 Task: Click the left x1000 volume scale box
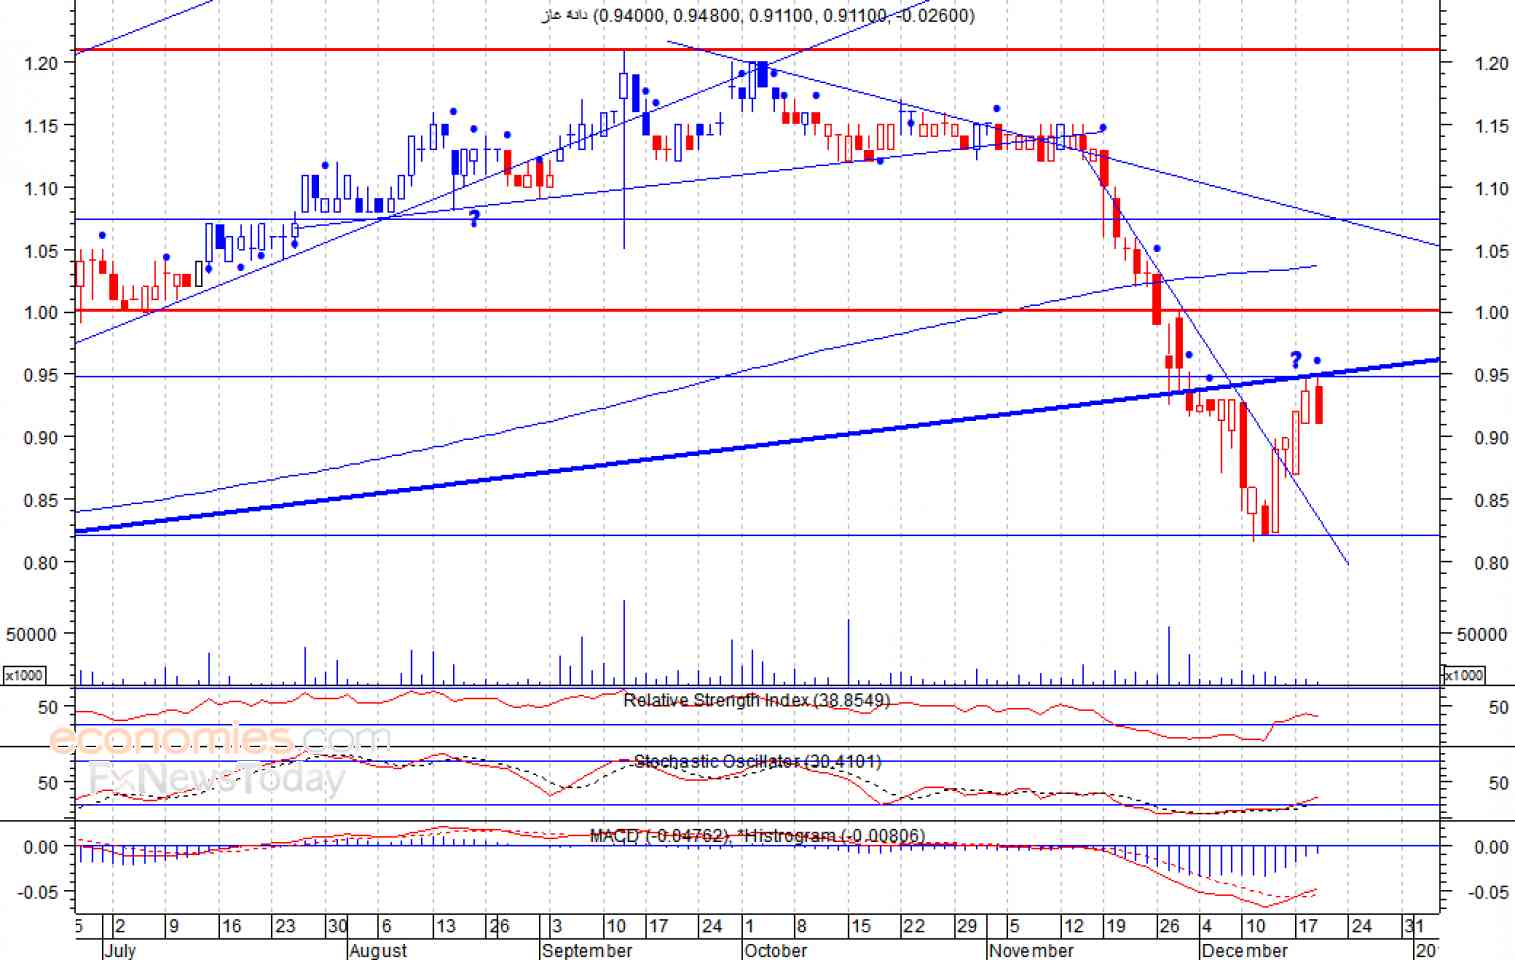point(24,675)
